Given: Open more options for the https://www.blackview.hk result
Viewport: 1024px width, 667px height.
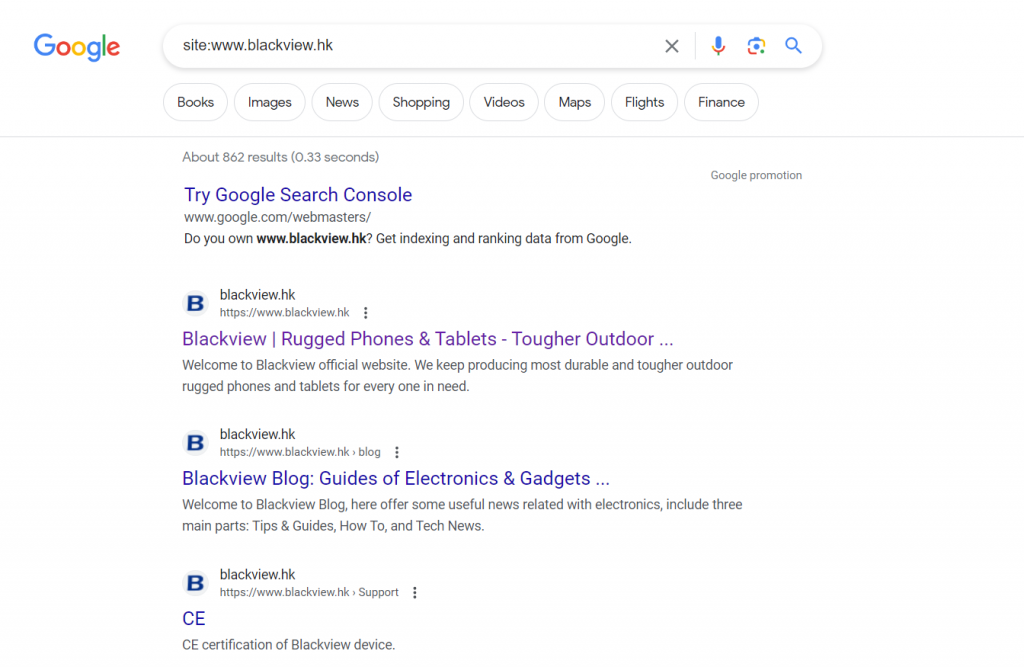Looking at the screenshot, I should 366,313.
